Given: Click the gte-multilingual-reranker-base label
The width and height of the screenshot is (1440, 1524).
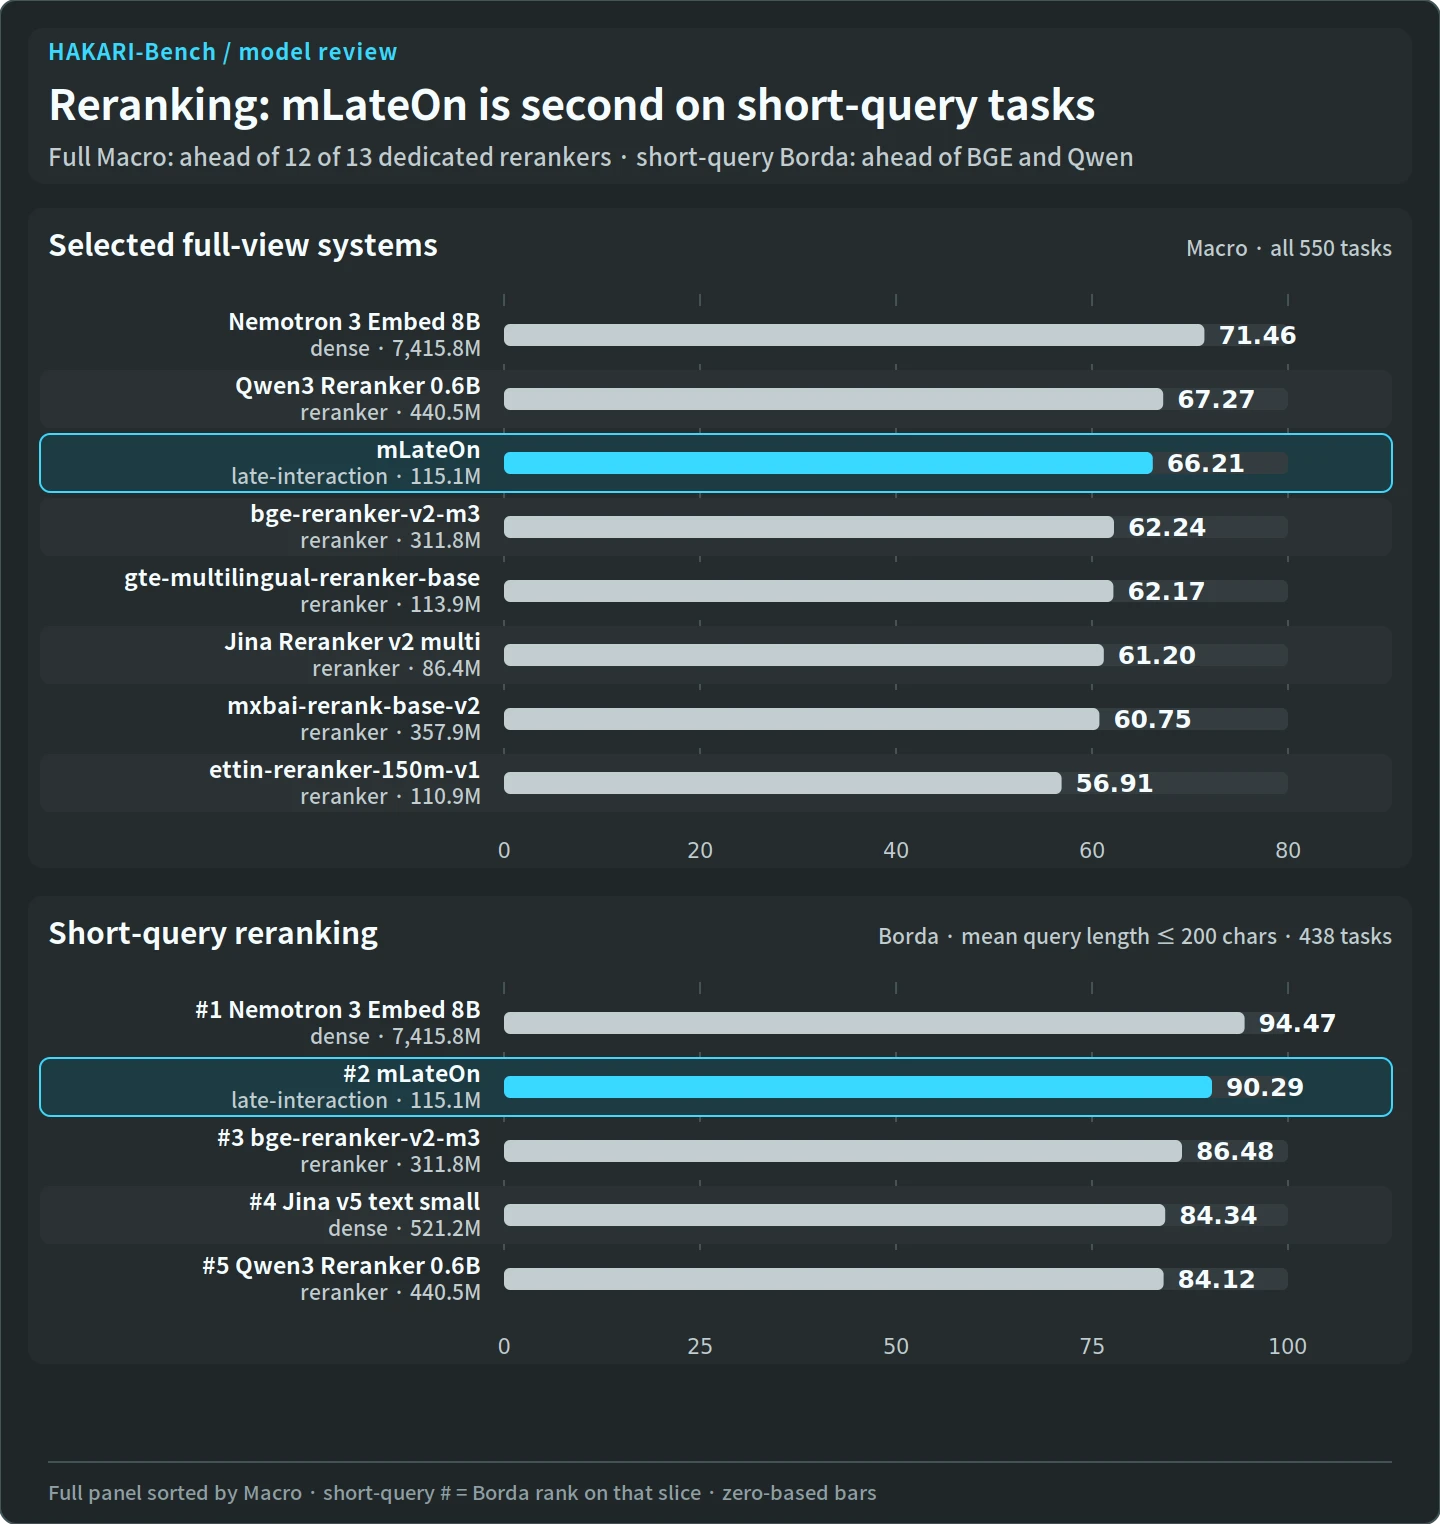Looking at the screenshot, I should (302, 578).
